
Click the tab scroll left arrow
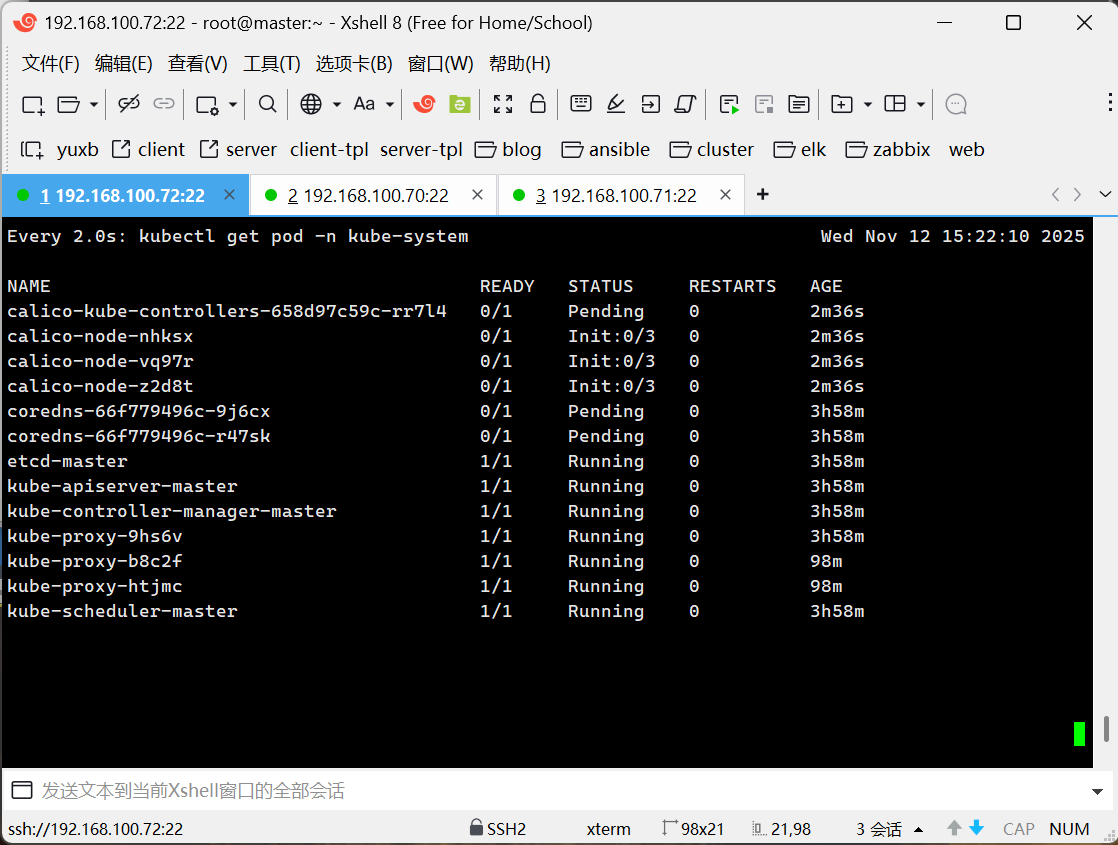(x=1055, y=195)
